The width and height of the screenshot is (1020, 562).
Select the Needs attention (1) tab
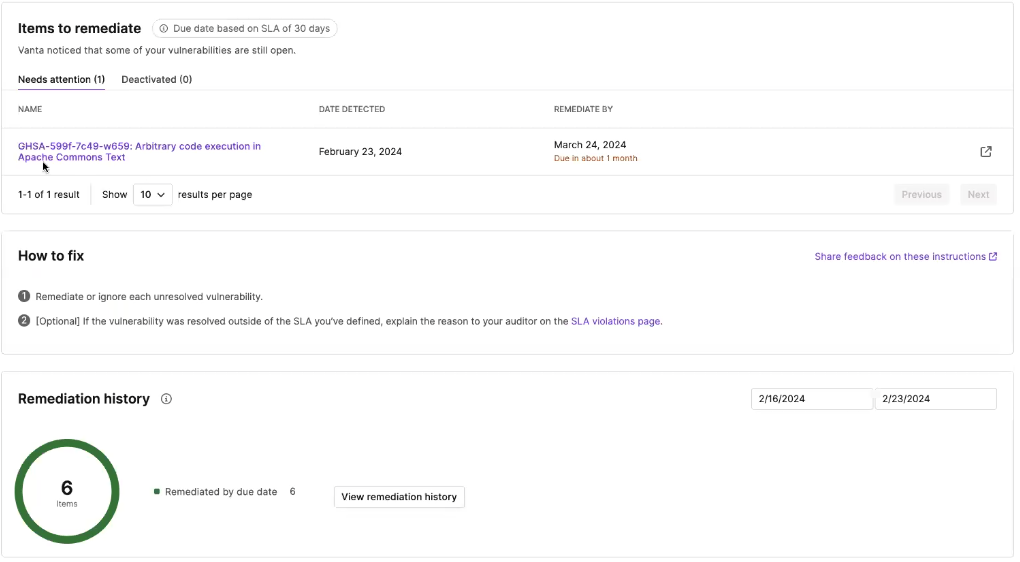(x=61, y=79)
